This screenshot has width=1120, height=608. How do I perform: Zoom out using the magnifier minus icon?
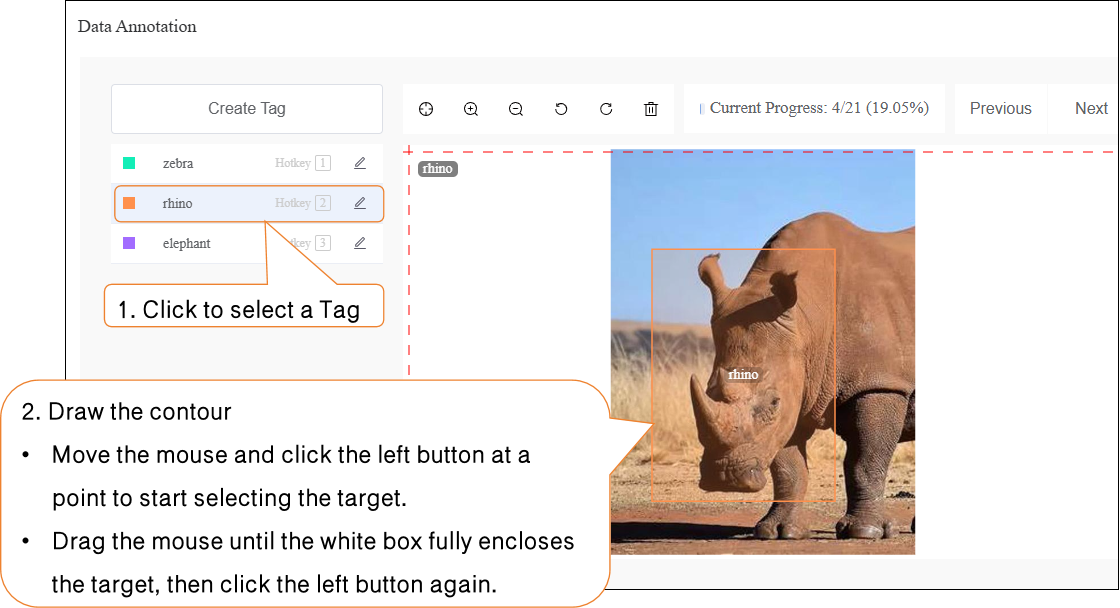[x=516, y=109]
